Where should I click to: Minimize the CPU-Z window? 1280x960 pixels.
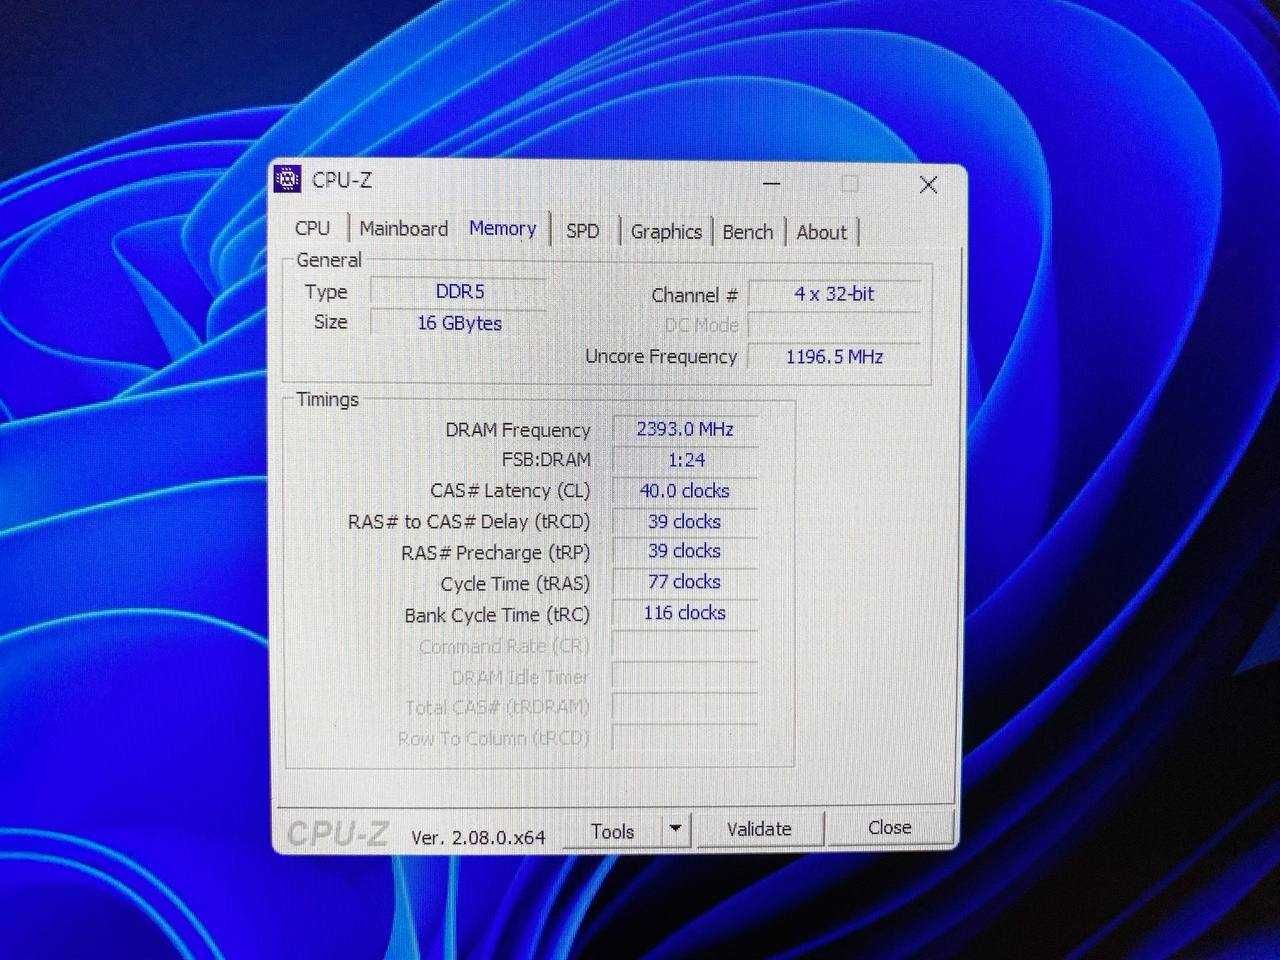pyautogui.click(x=771, y=184)
